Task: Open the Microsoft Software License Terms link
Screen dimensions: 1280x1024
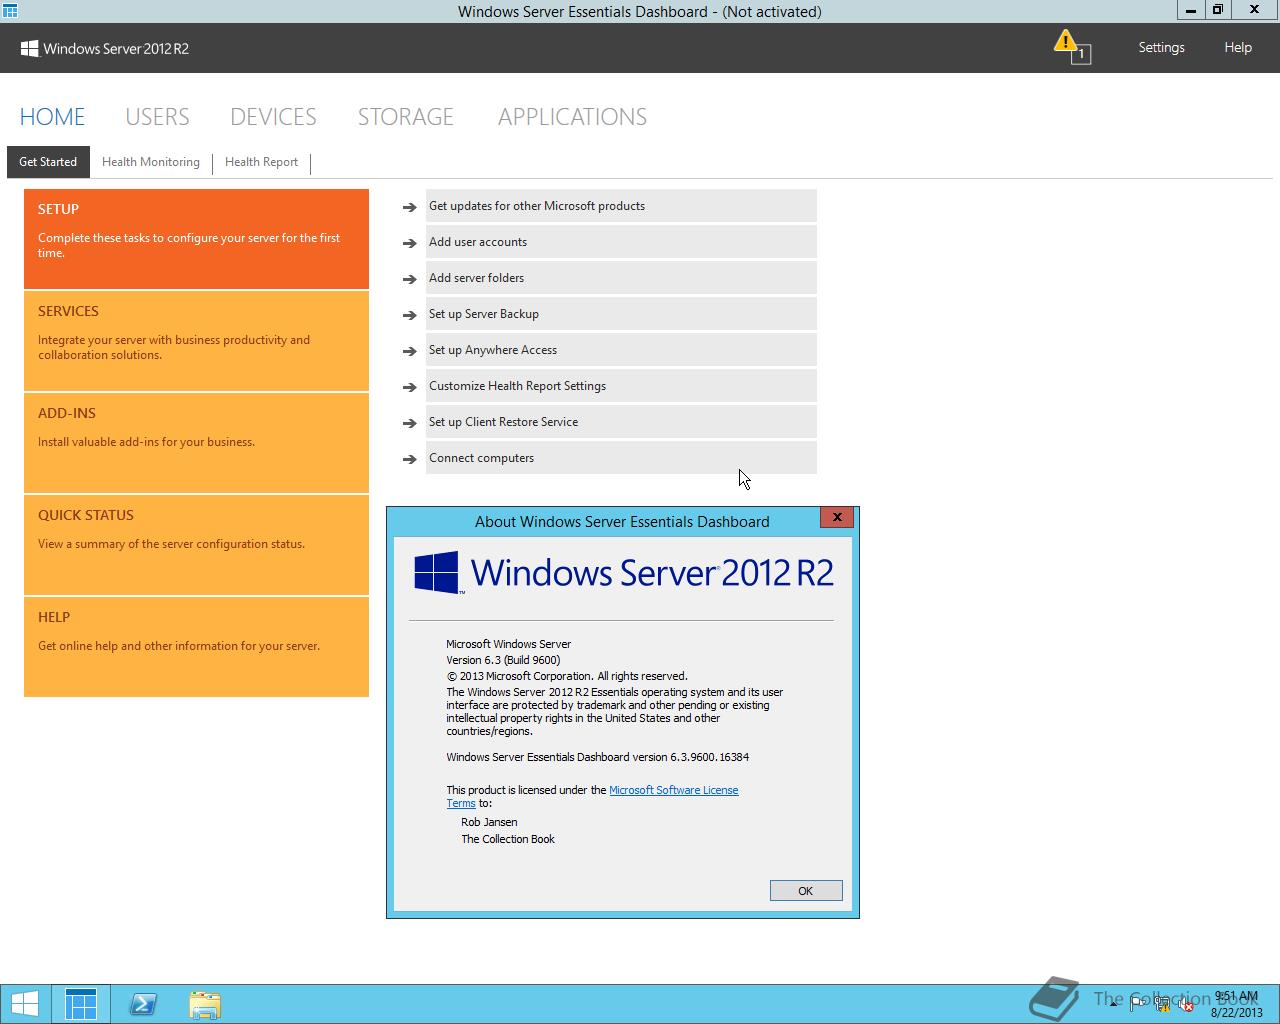Action: (673, 790)
